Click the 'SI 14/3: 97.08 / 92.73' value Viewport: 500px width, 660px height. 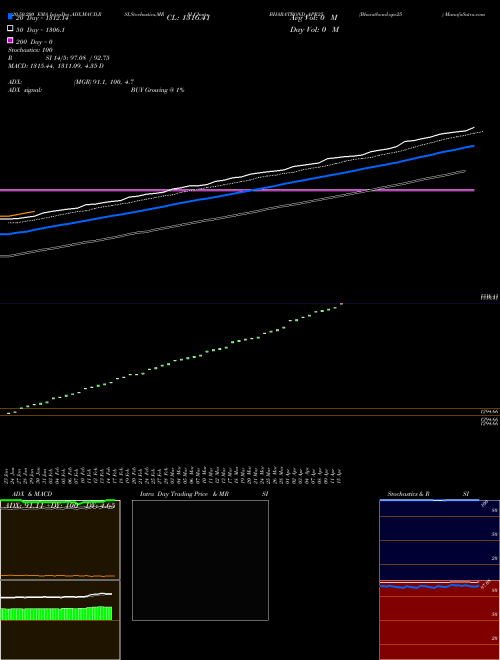coord(77,58)
